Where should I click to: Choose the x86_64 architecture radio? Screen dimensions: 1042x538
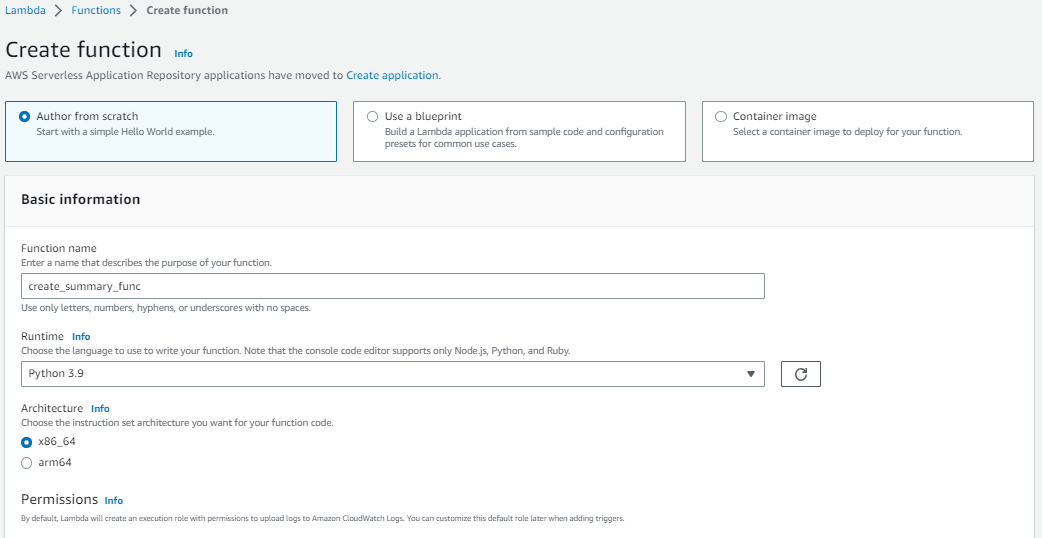[x=27, y=442]
